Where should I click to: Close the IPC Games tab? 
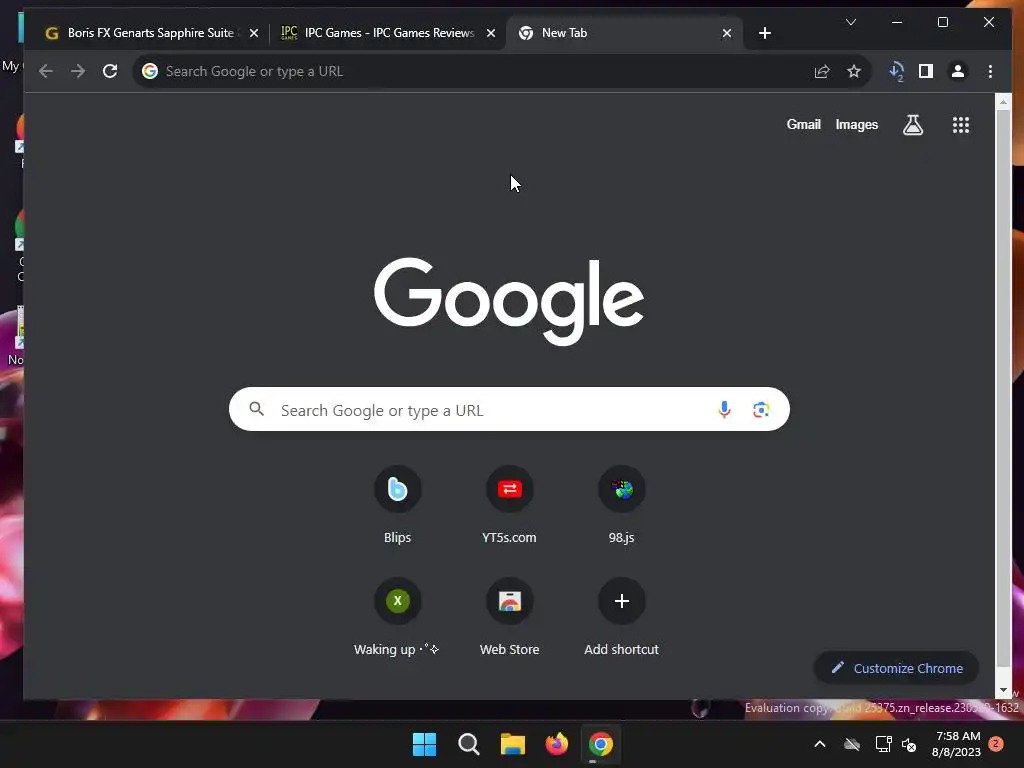point(491,33)
